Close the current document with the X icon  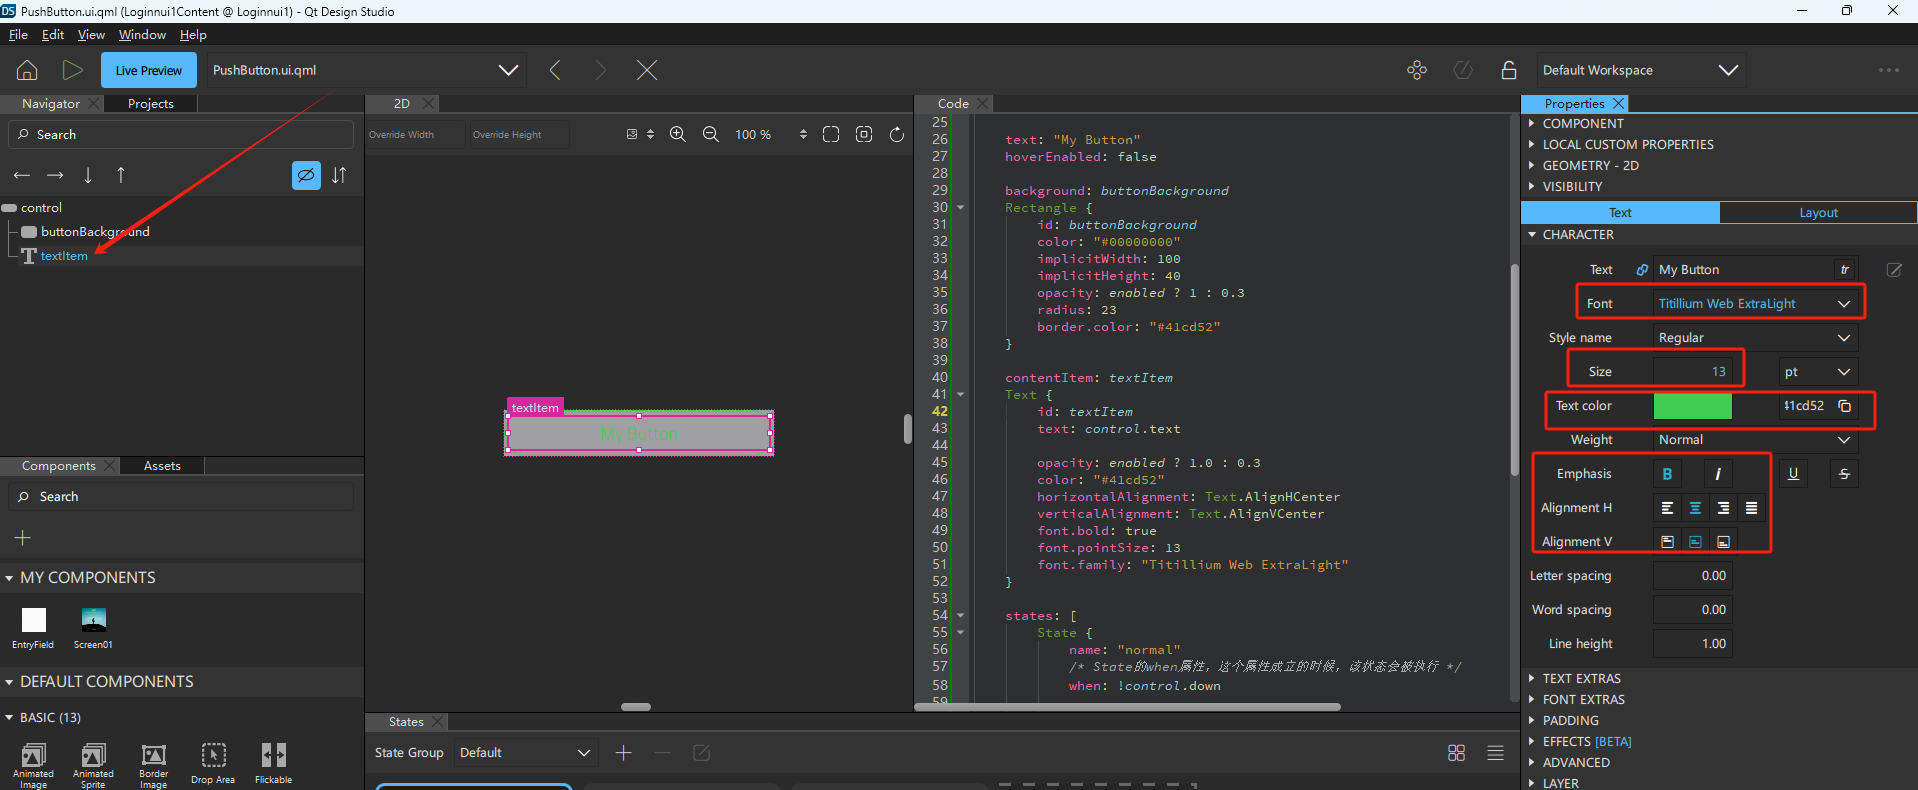pyautogui.click(x=647, y=70)
